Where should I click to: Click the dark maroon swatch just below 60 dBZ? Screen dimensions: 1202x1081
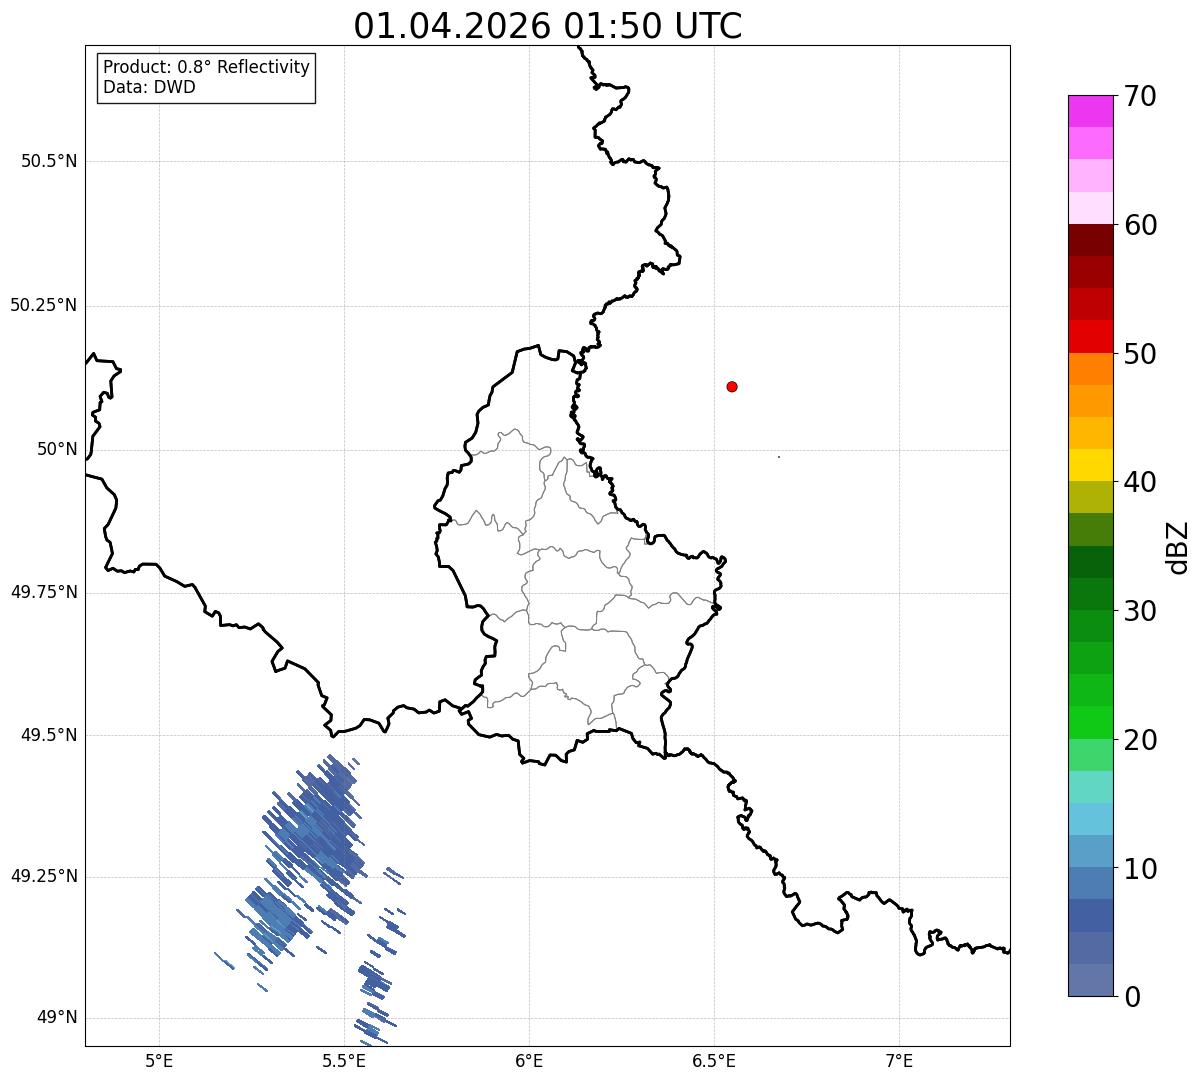[x=1090, y=240]
